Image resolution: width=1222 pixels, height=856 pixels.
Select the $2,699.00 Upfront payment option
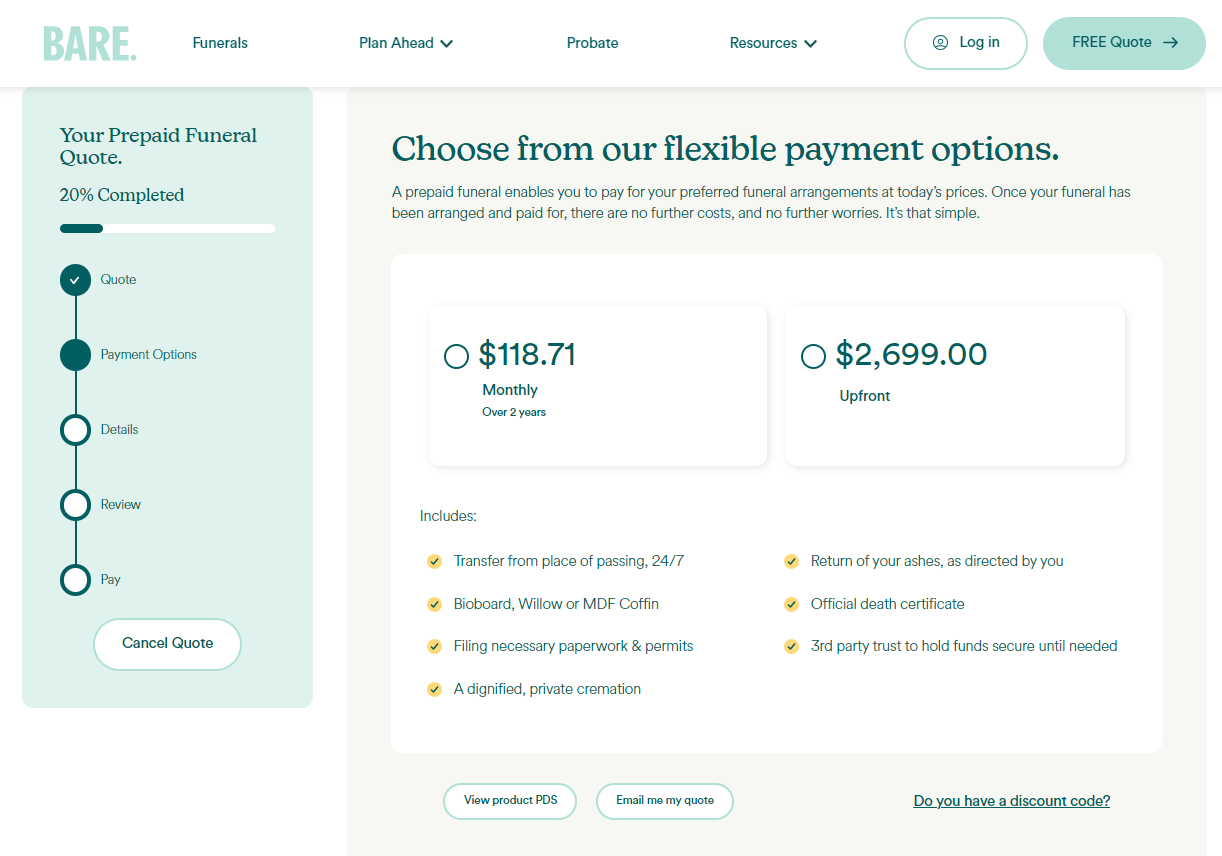coord(813,356)
